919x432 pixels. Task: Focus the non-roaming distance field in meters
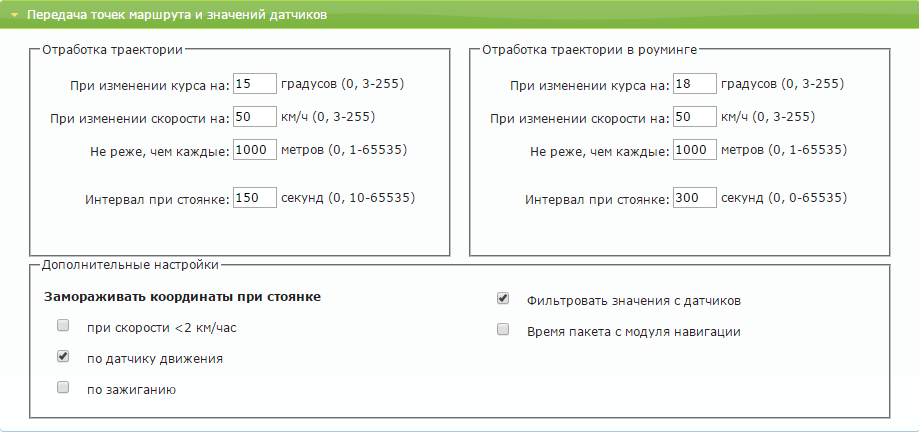click(254, 150)
